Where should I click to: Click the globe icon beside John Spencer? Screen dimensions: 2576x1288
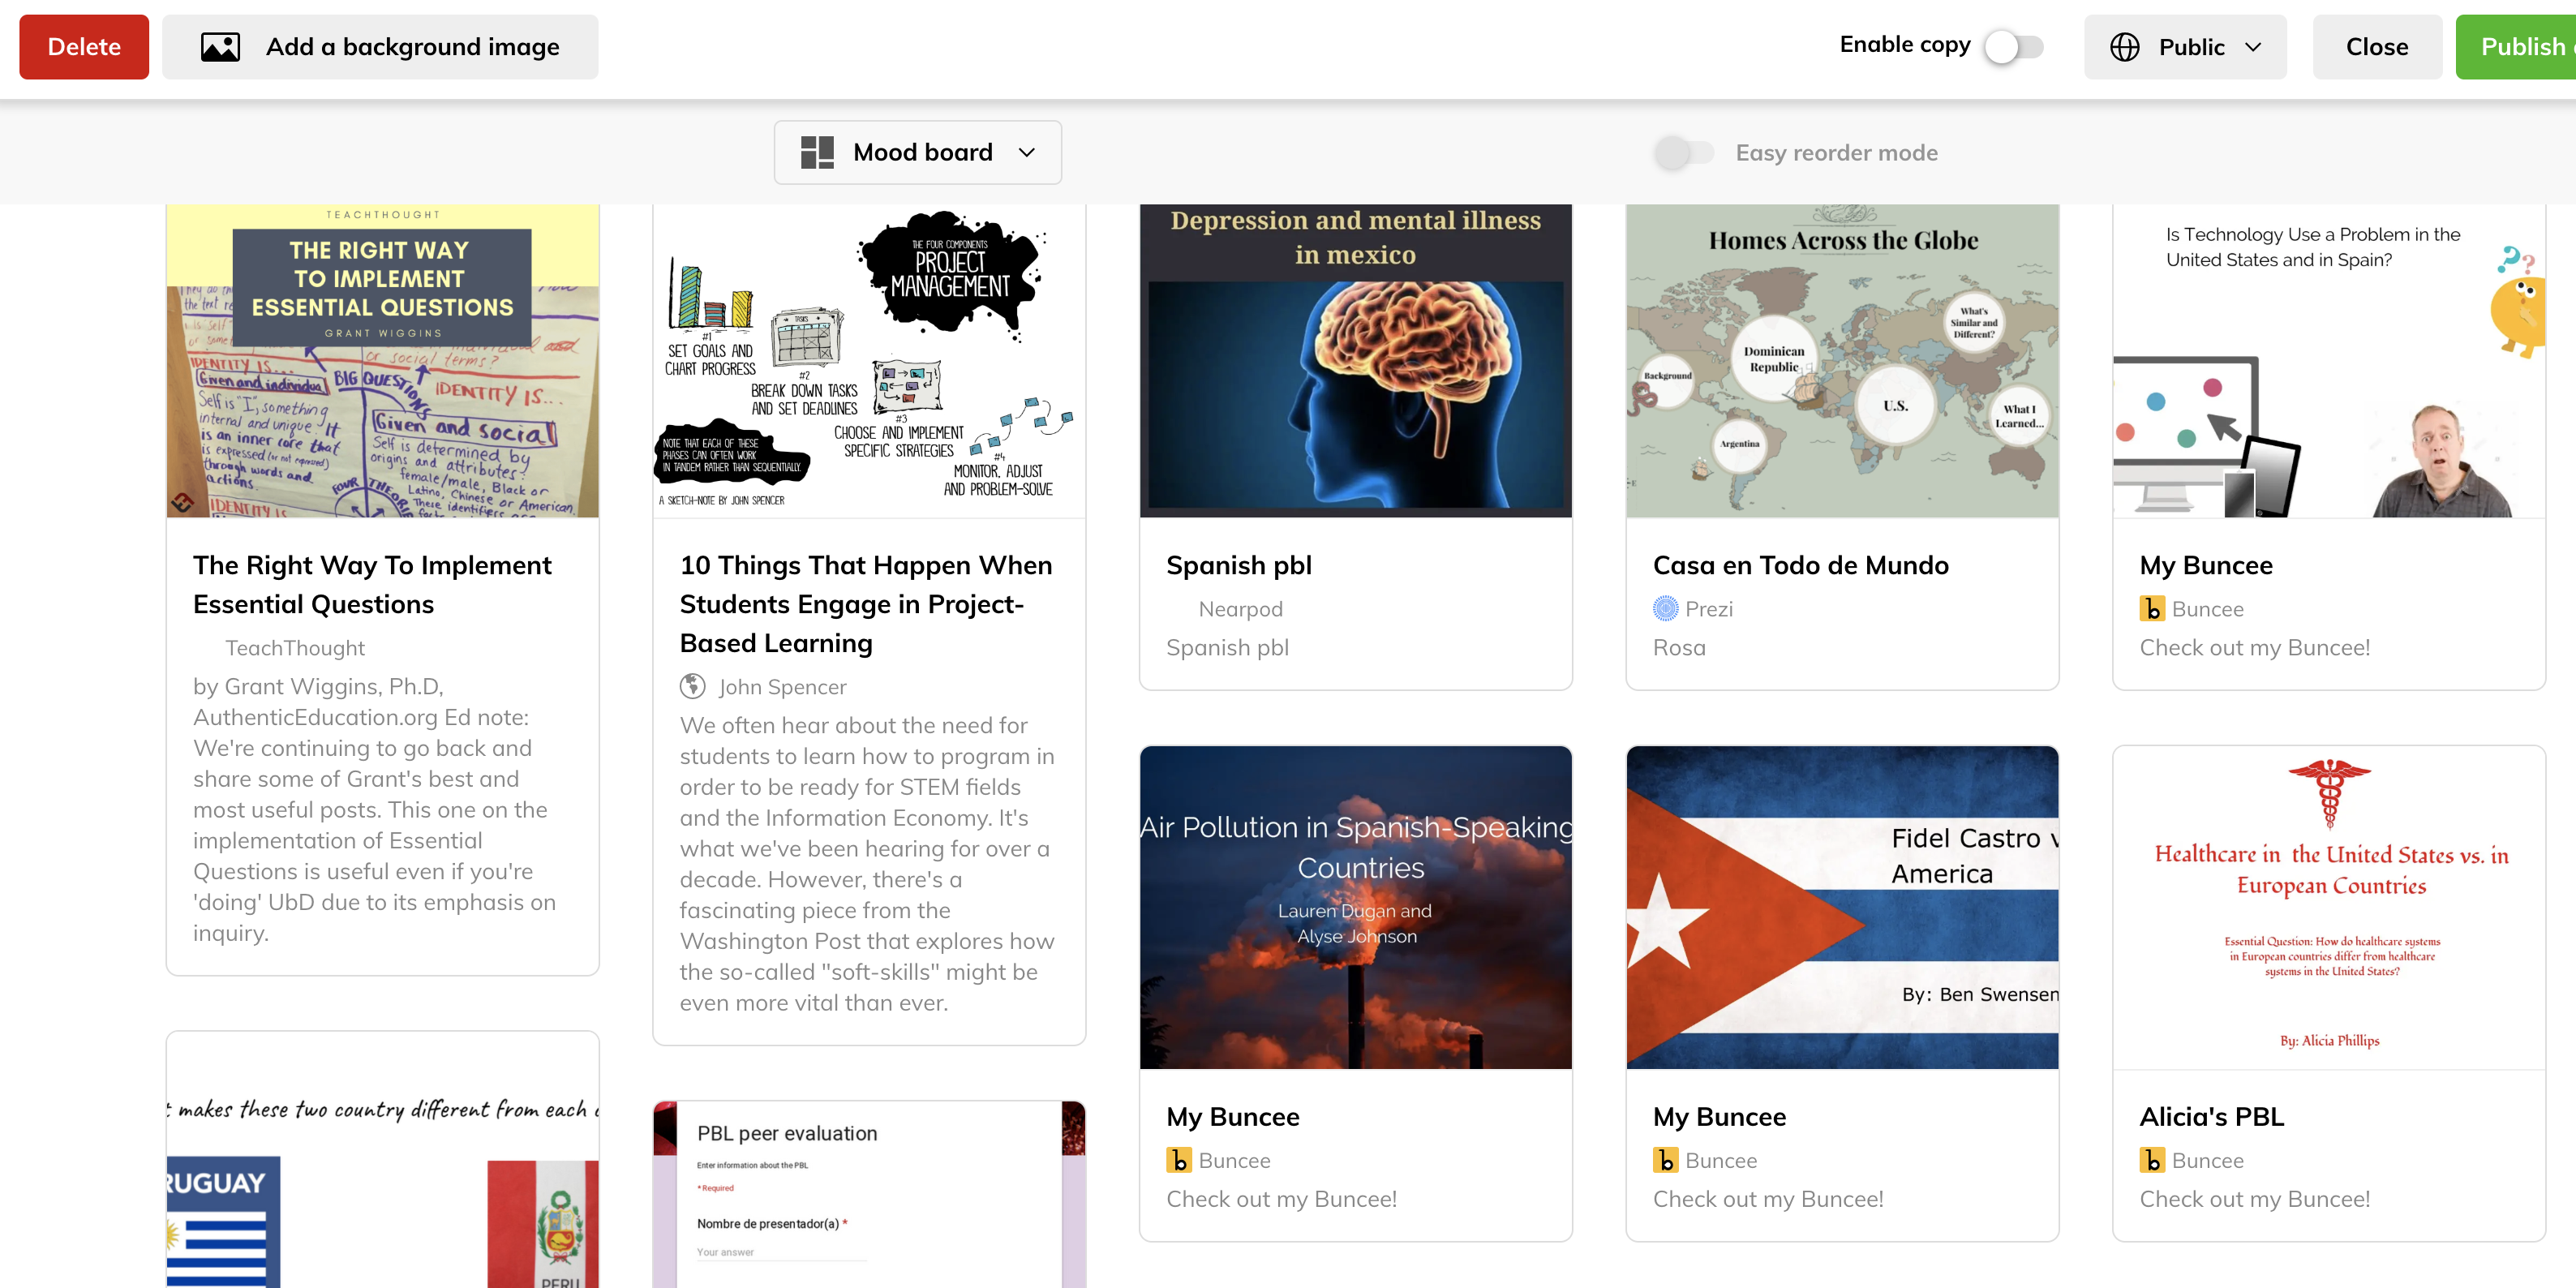(692, 686)
